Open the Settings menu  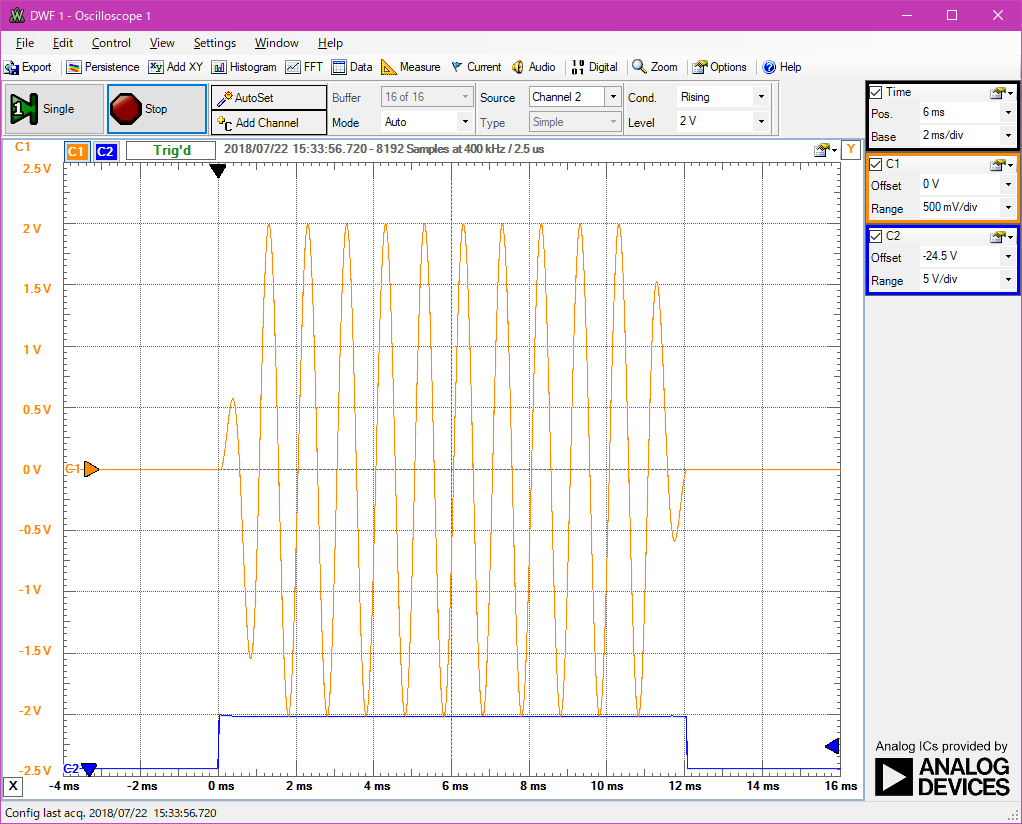pos(214,43)
